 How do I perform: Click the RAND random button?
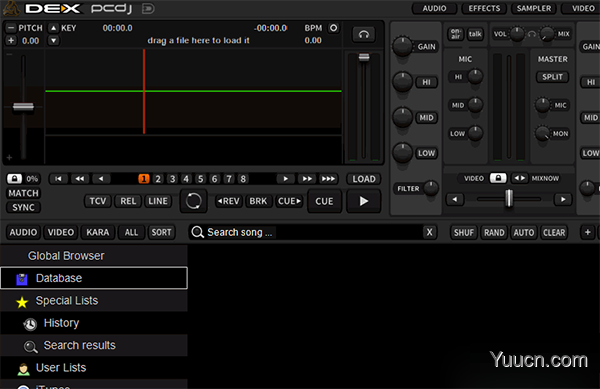[494, 233]
